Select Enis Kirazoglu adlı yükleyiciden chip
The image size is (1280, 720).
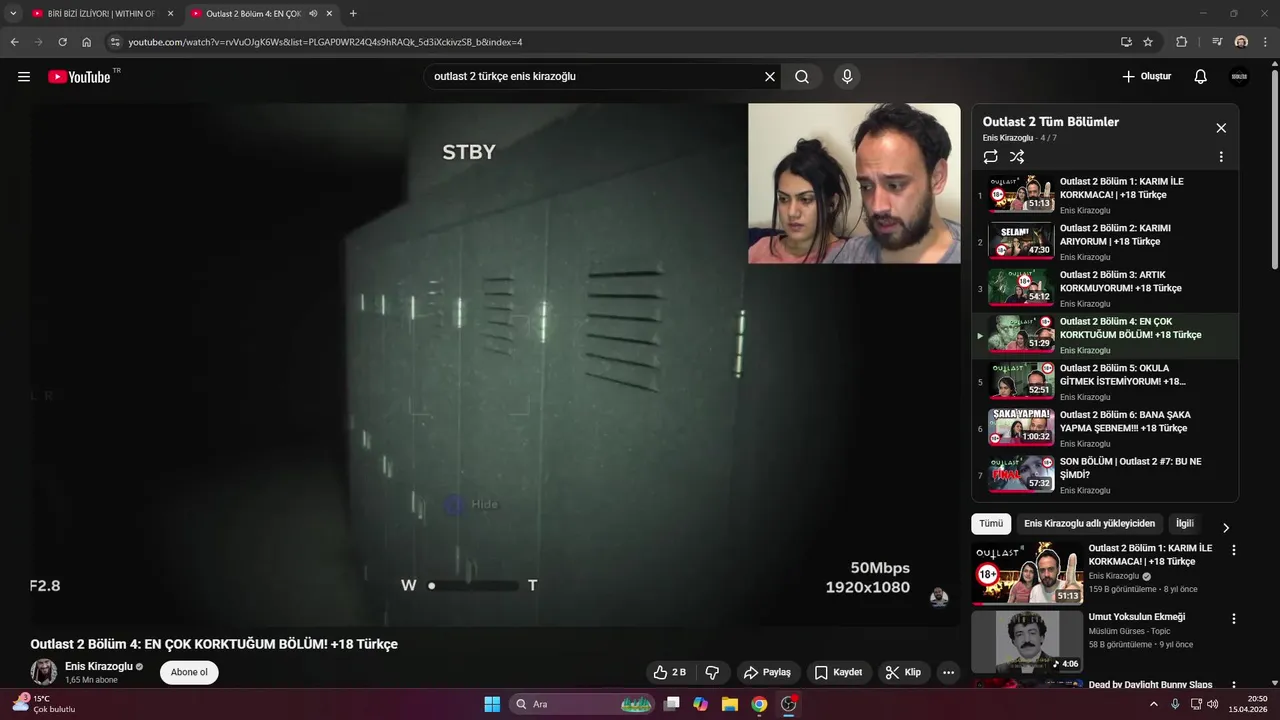(1089, 524)
